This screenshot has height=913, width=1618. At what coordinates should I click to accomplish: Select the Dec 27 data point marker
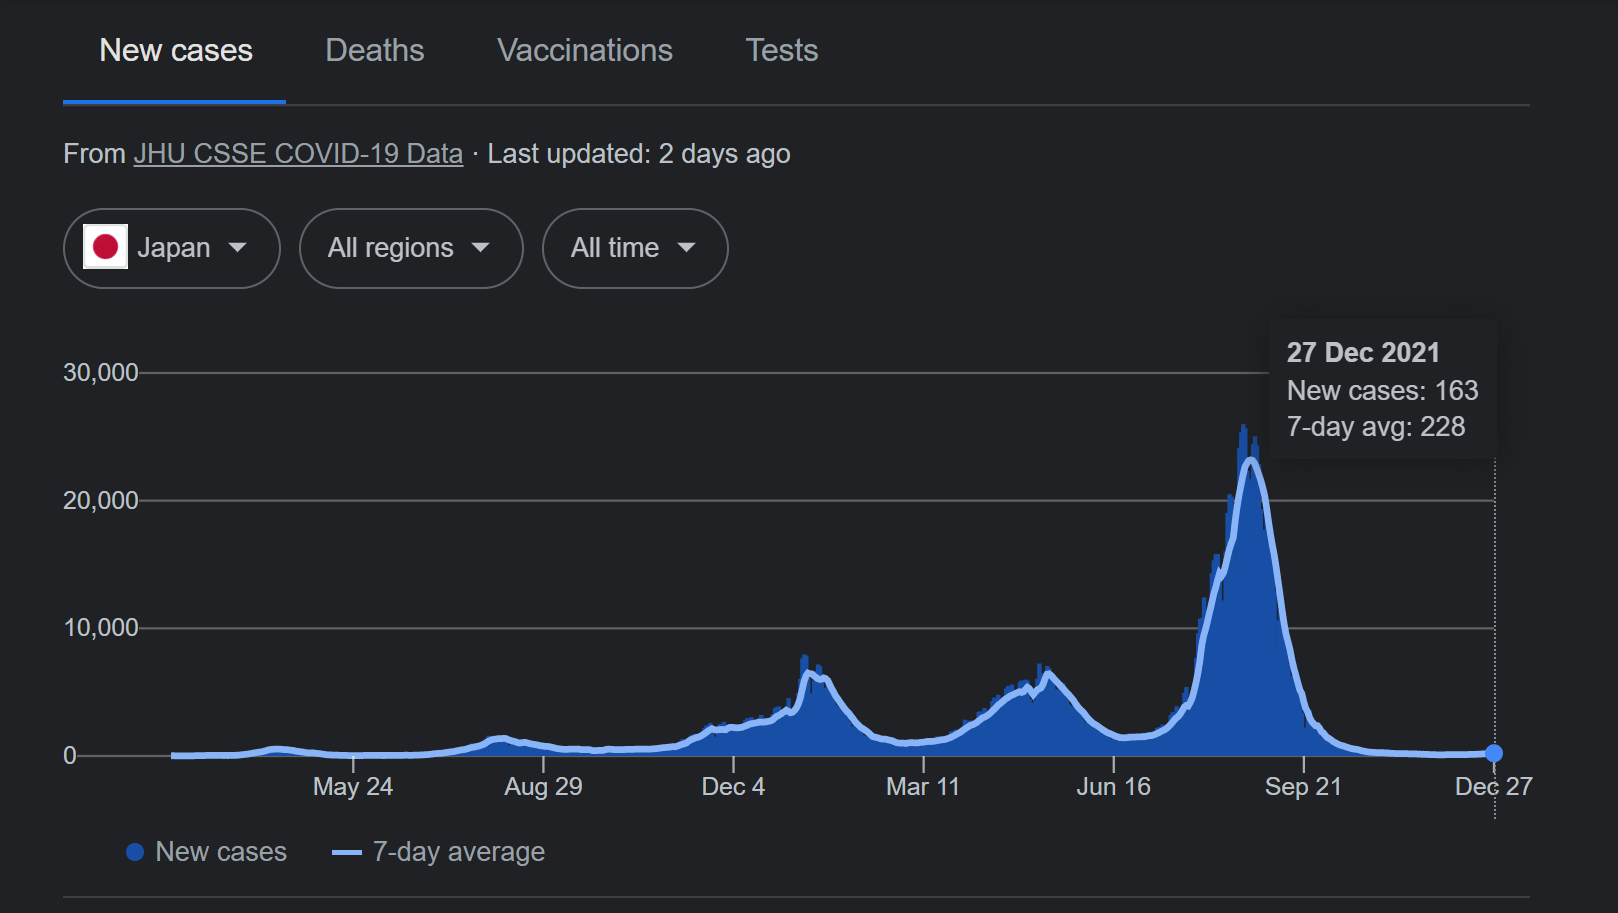1494,753
